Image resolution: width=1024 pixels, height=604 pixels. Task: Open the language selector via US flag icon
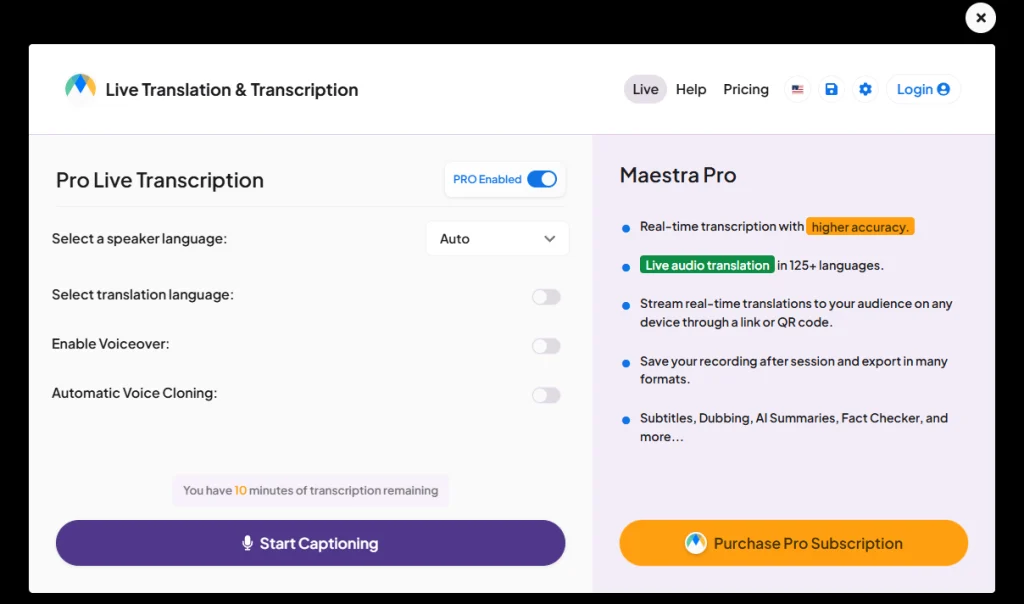pos(797,89)
